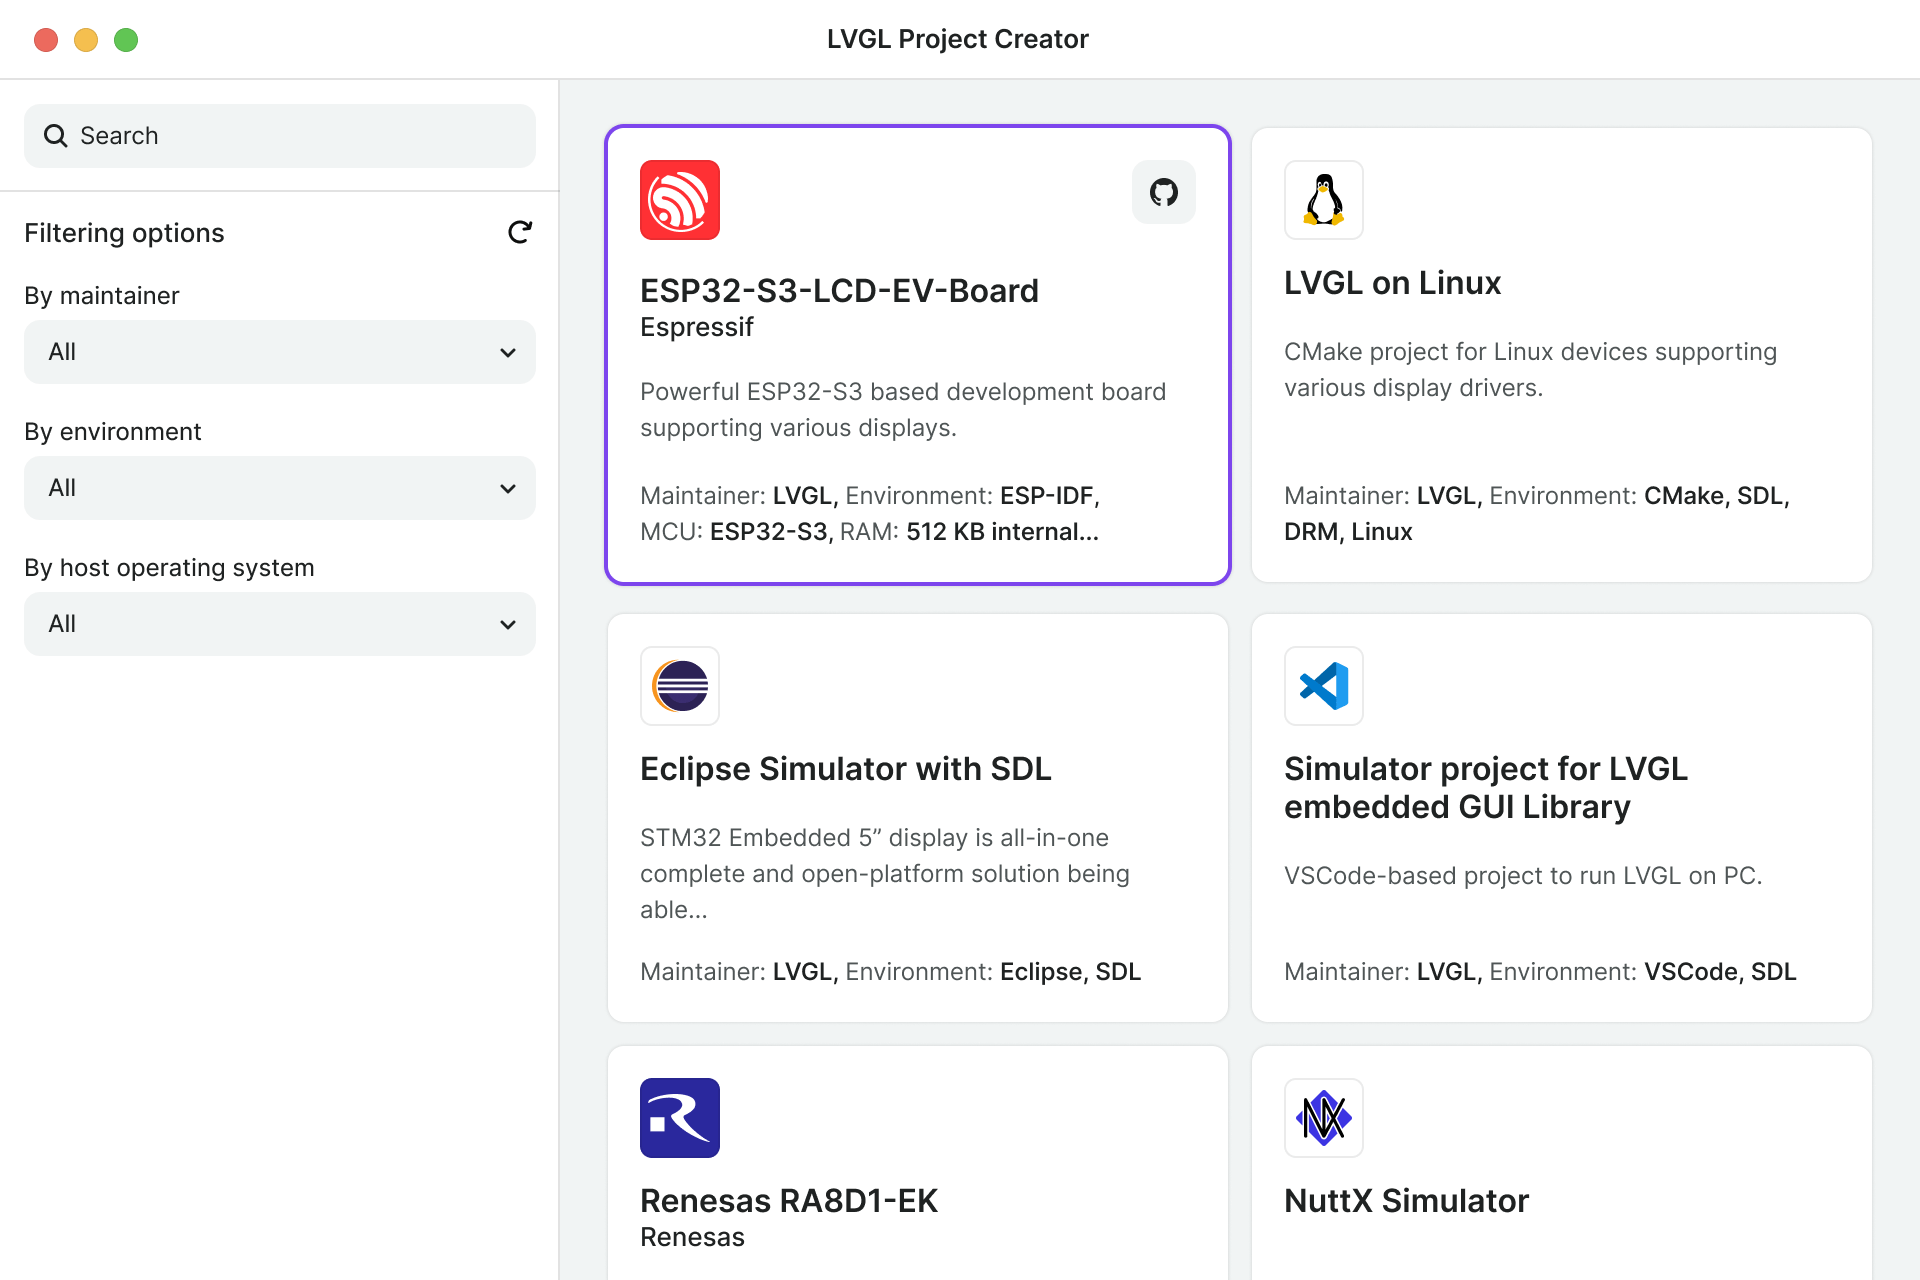Open the By host operating system dropdown
Screen dimensions: 1920x1280
[x=280, y=624]
